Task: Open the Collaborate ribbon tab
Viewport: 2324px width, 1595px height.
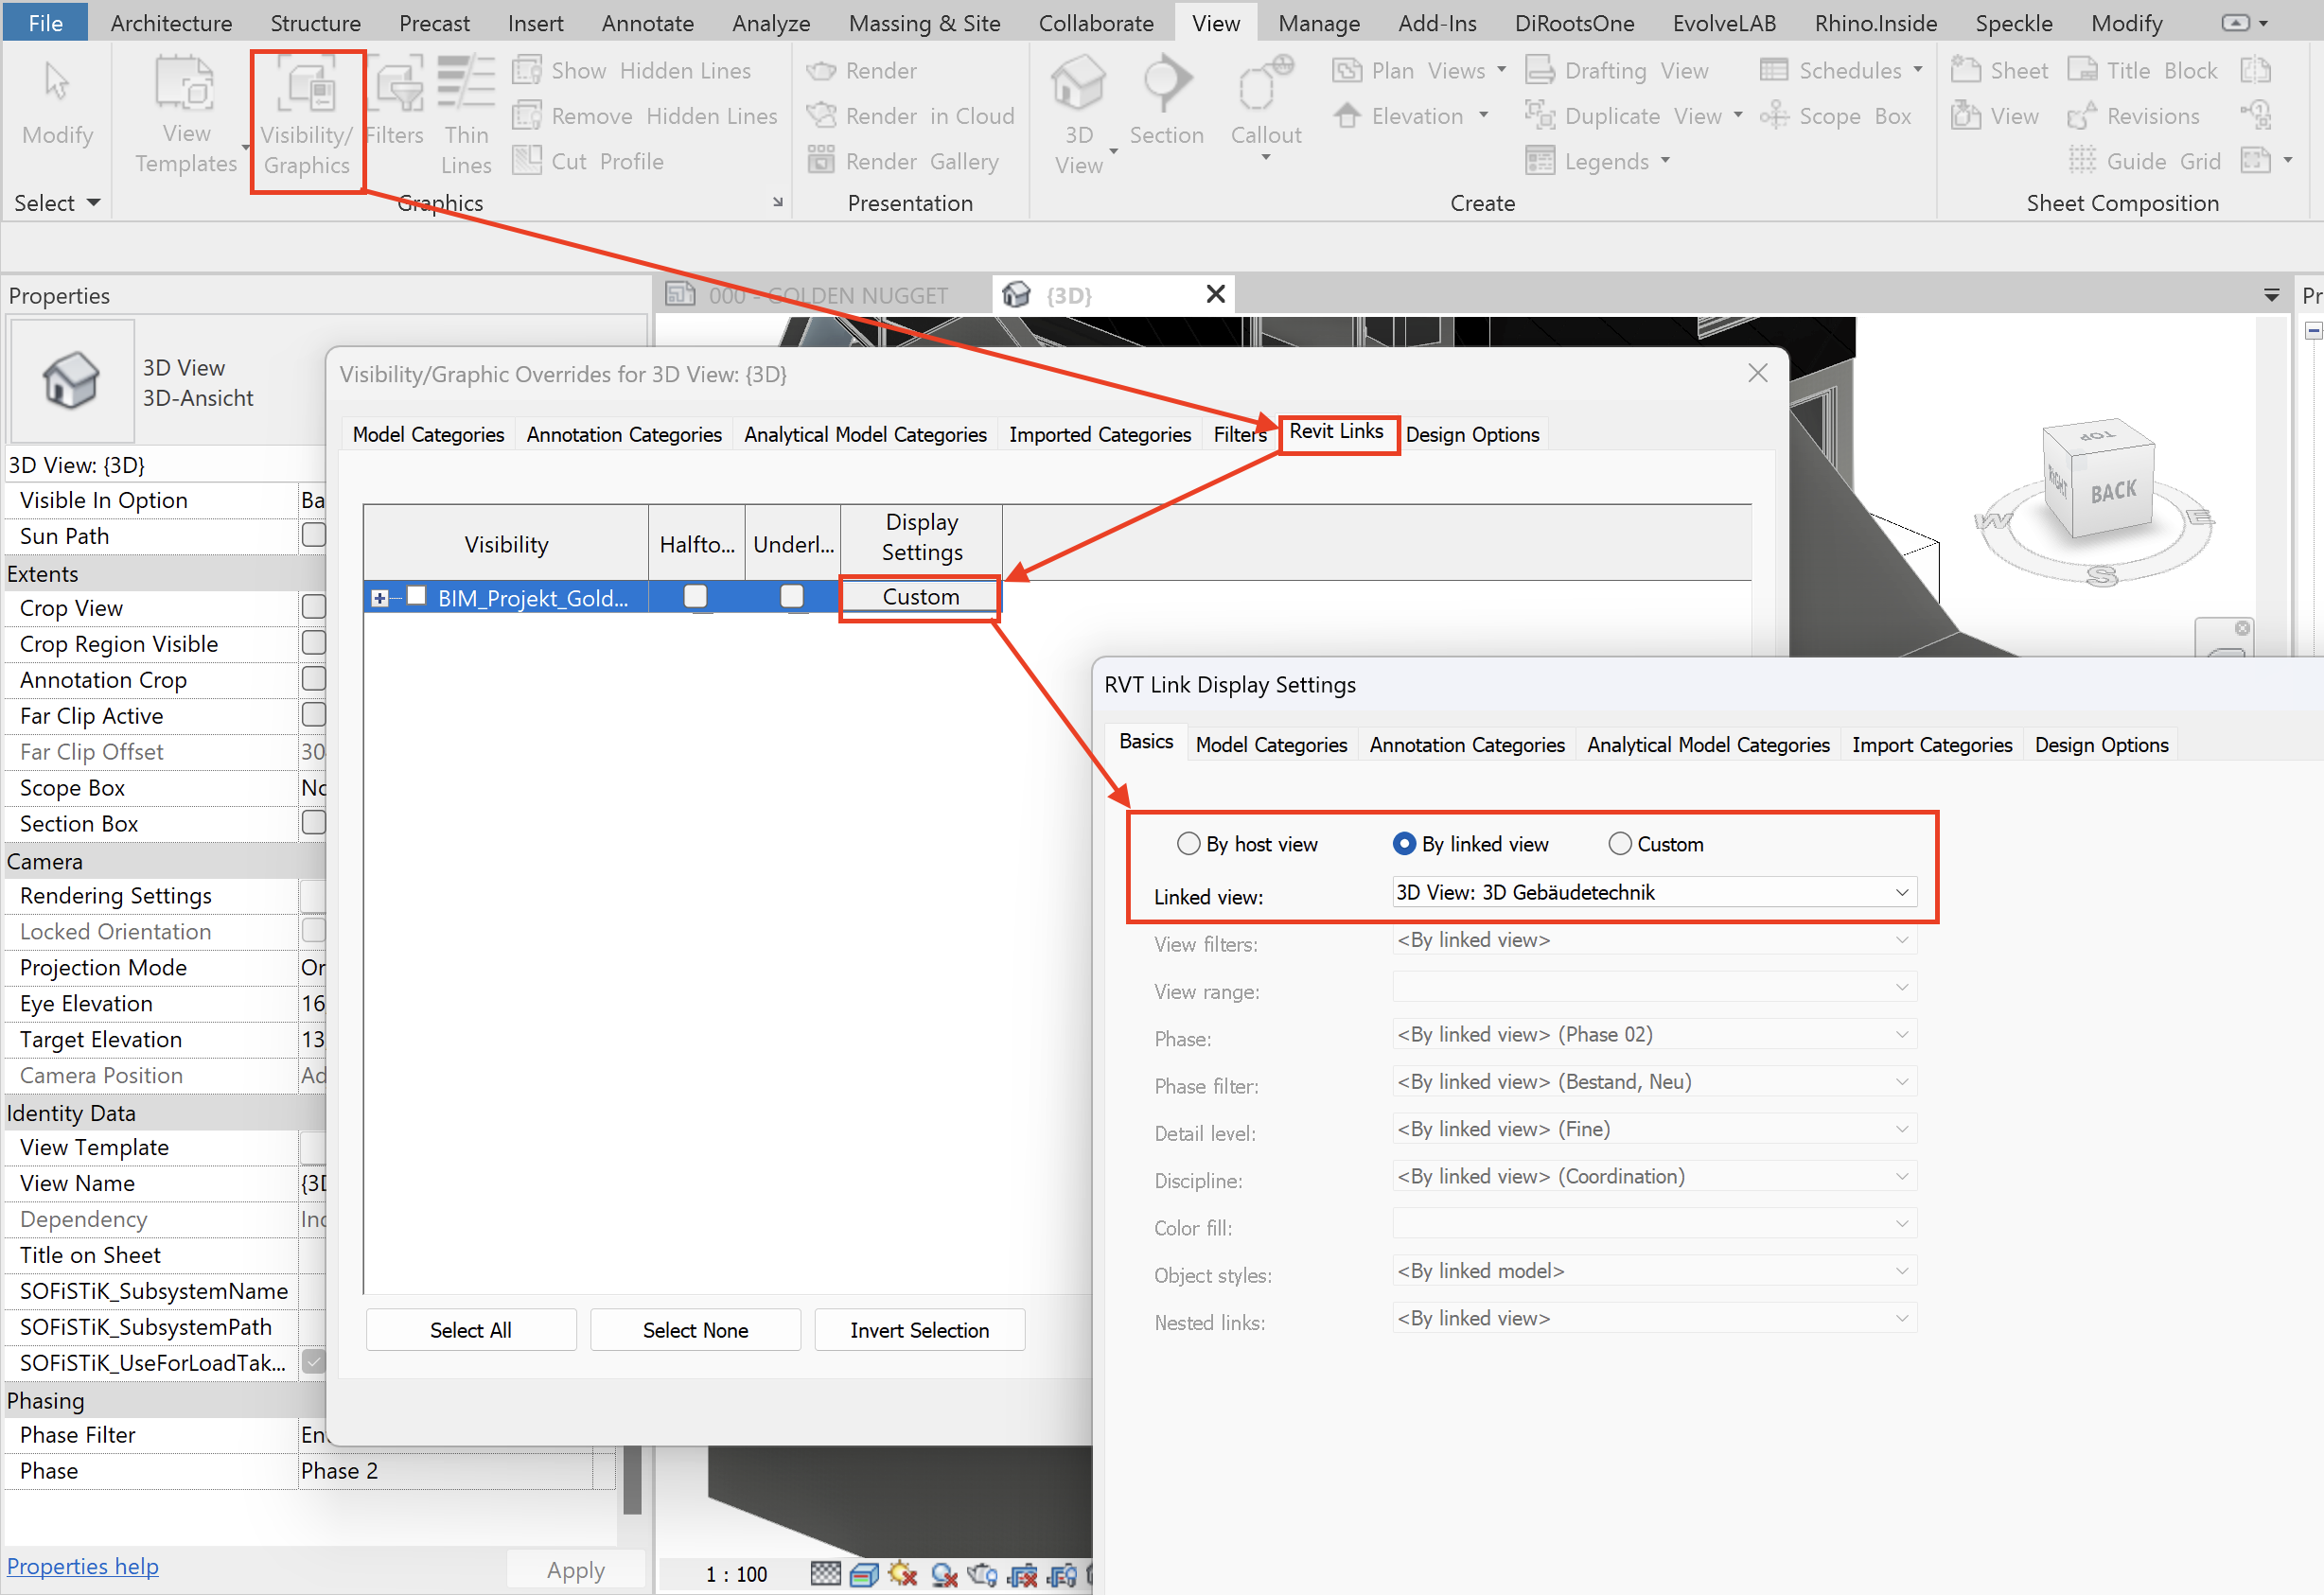Action: 1095,23
